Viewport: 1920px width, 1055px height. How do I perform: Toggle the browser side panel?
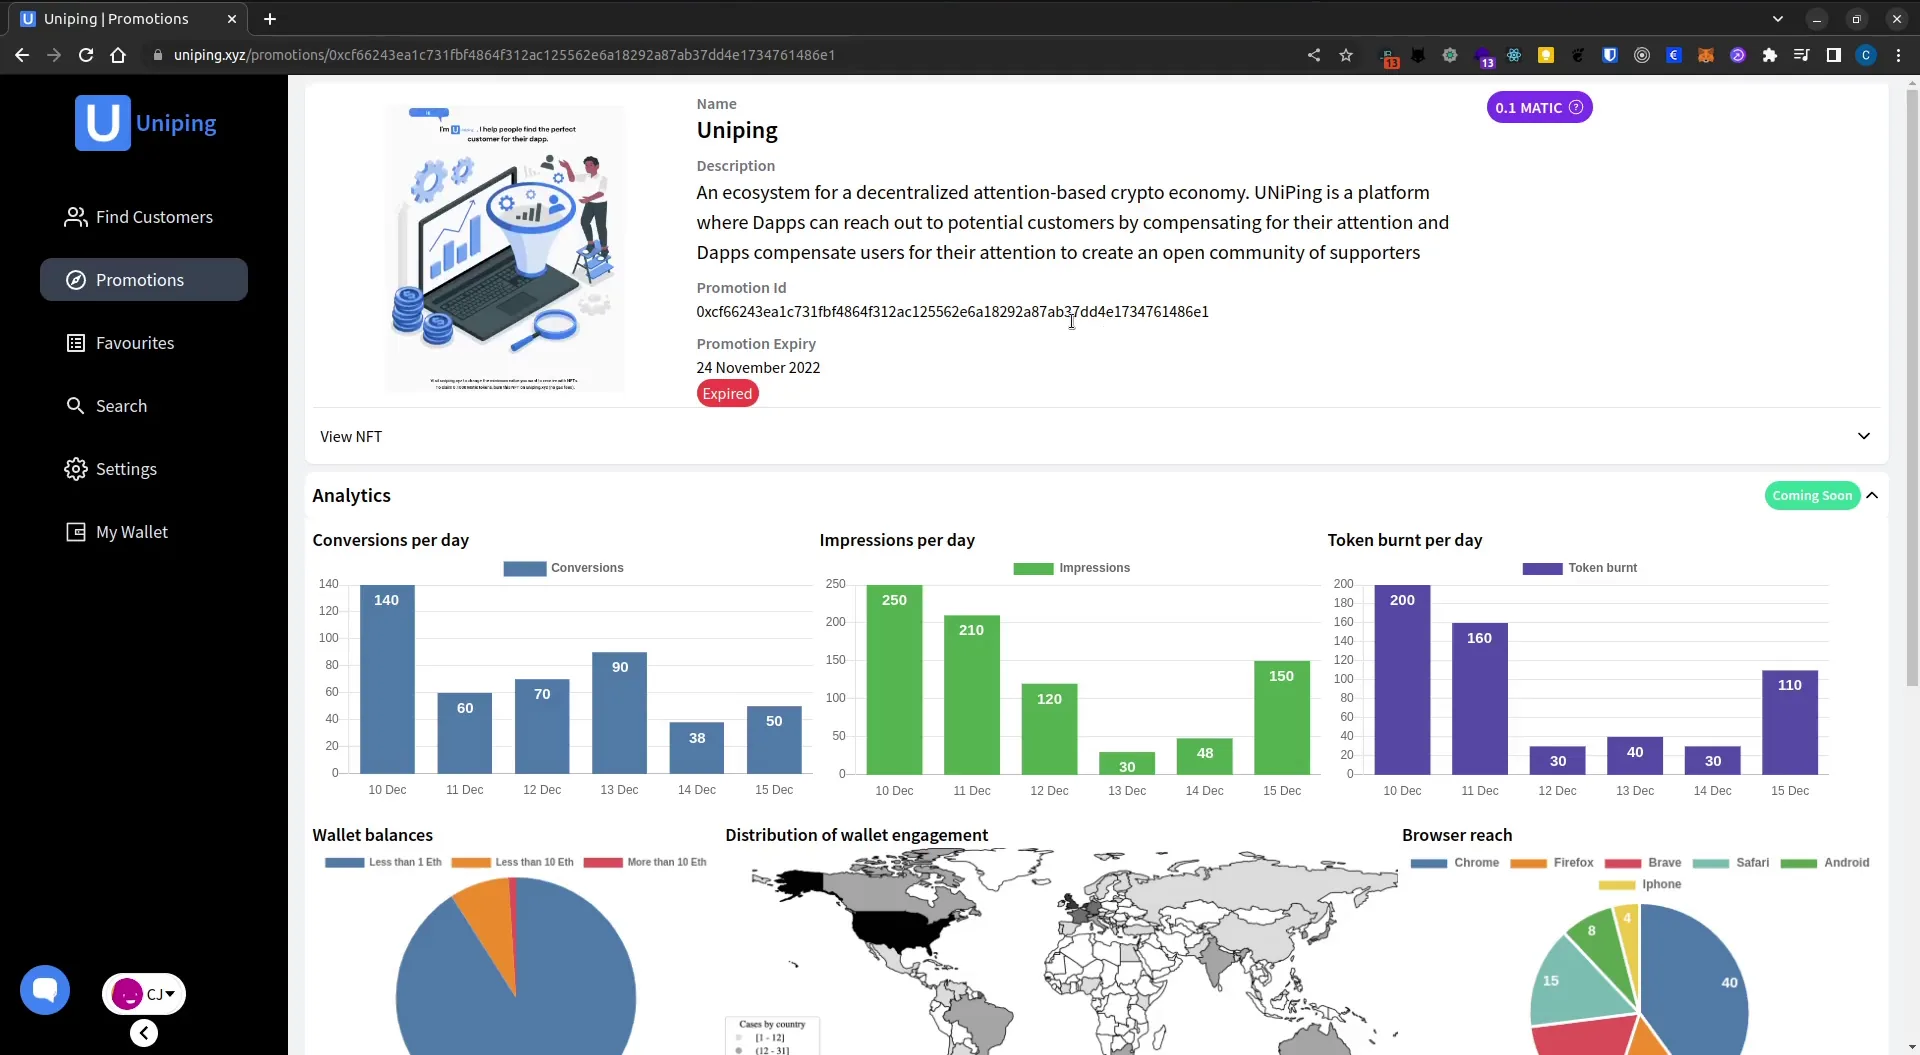click(x=1834, y=55)
